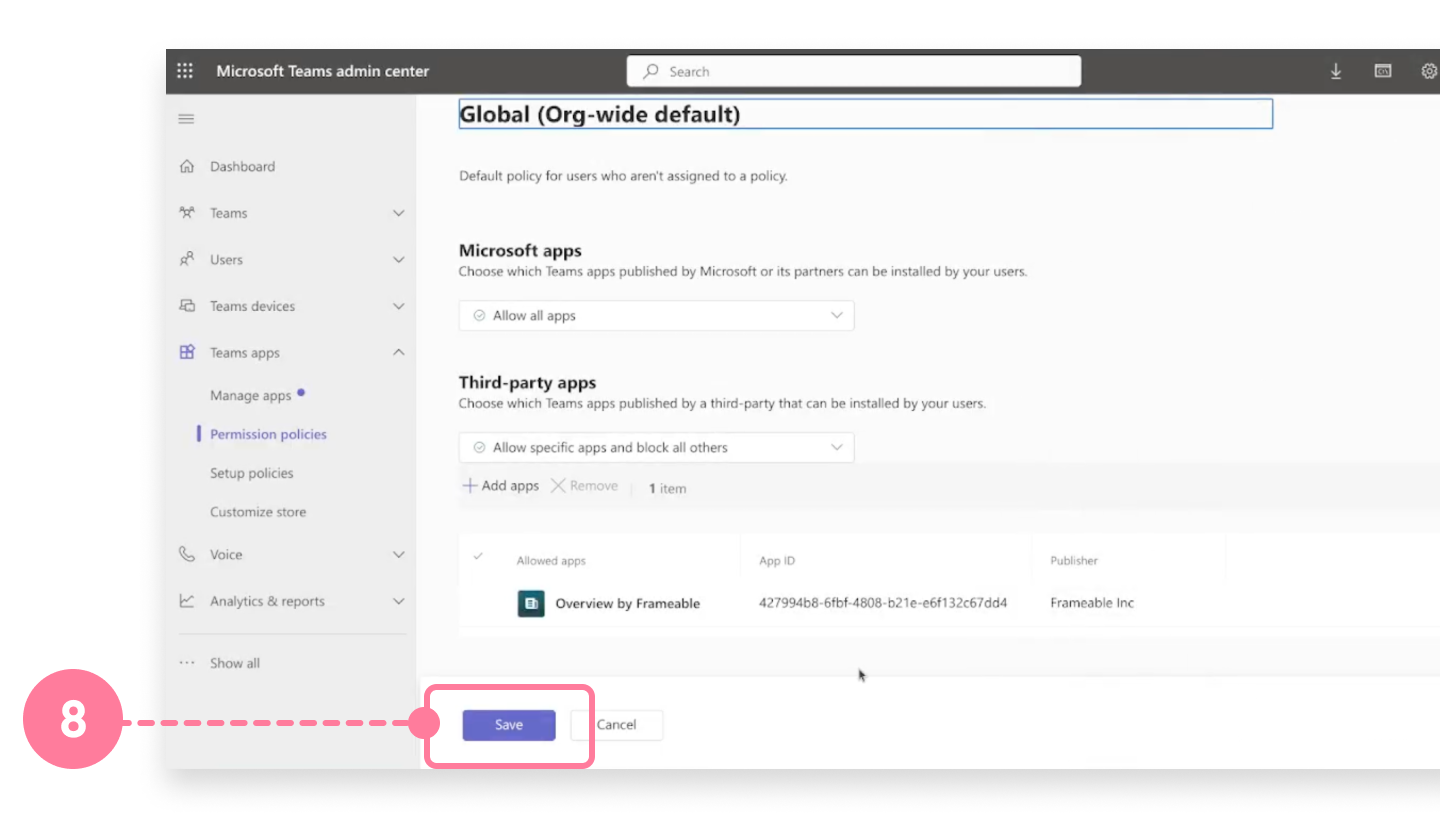Click Show all in sidebar
The image size is (1440, 832).
235,663
